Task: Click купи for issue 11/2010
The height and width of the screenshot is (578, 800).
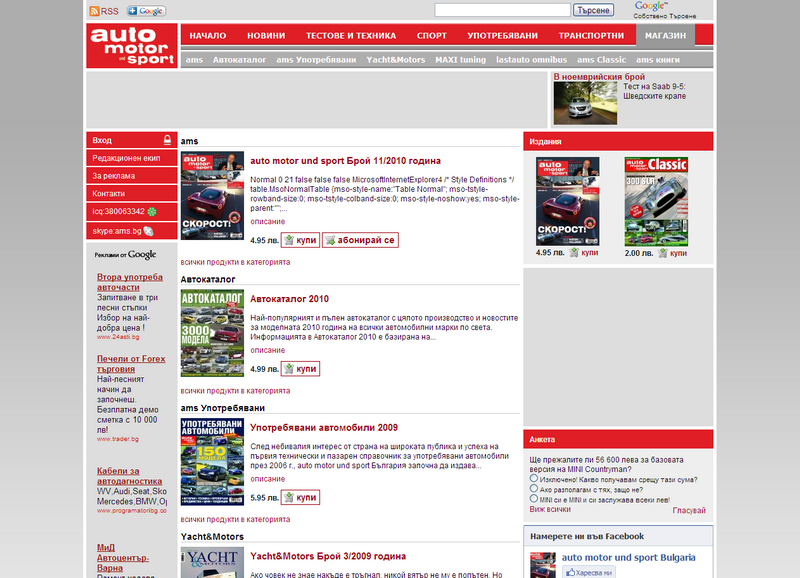Action: pyautogui.click(x=301, y=240)
